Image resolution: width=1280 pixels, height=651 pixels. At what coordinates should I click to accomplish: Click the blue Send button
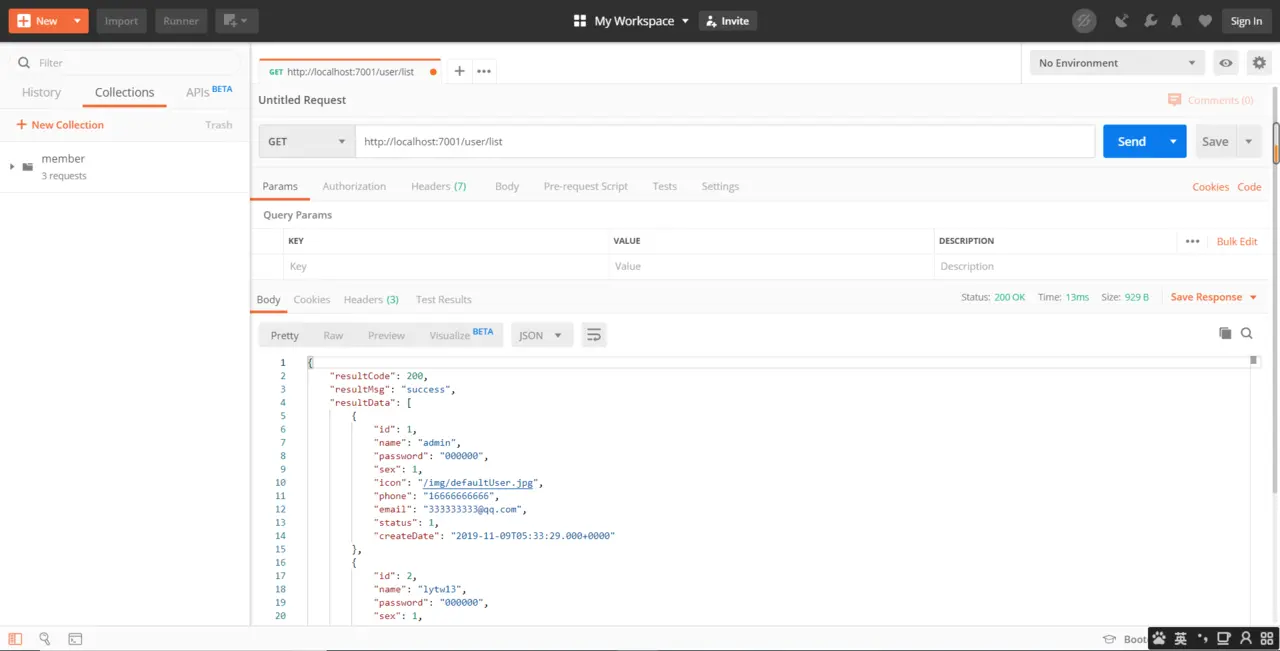(1131, 142)
